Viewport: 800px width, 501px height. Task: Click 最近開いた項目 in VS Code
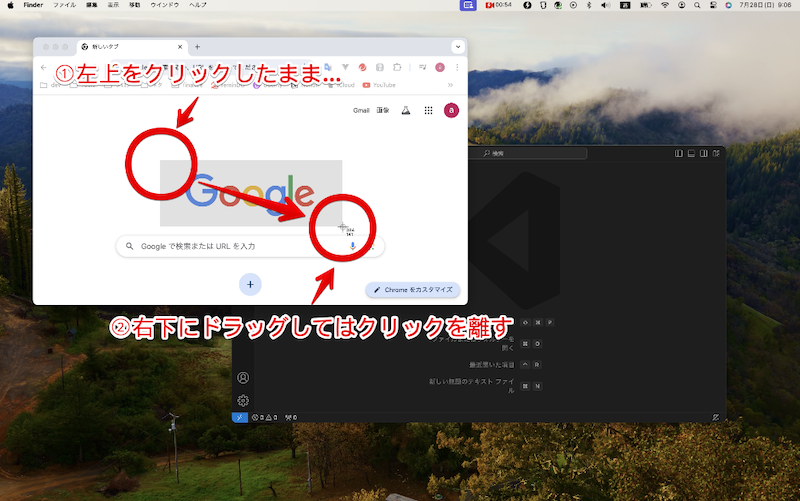(492, 365)
